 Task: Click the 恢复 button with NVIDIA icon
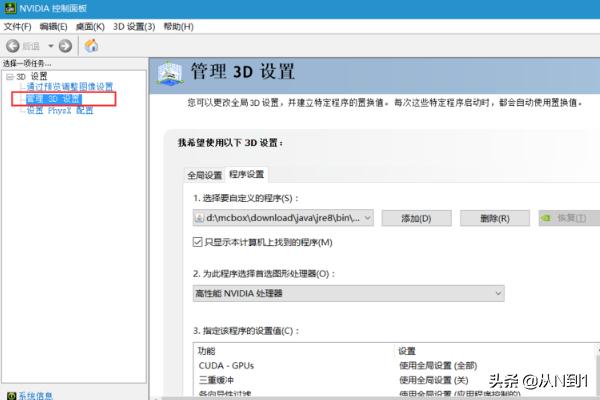pos(569,218)
